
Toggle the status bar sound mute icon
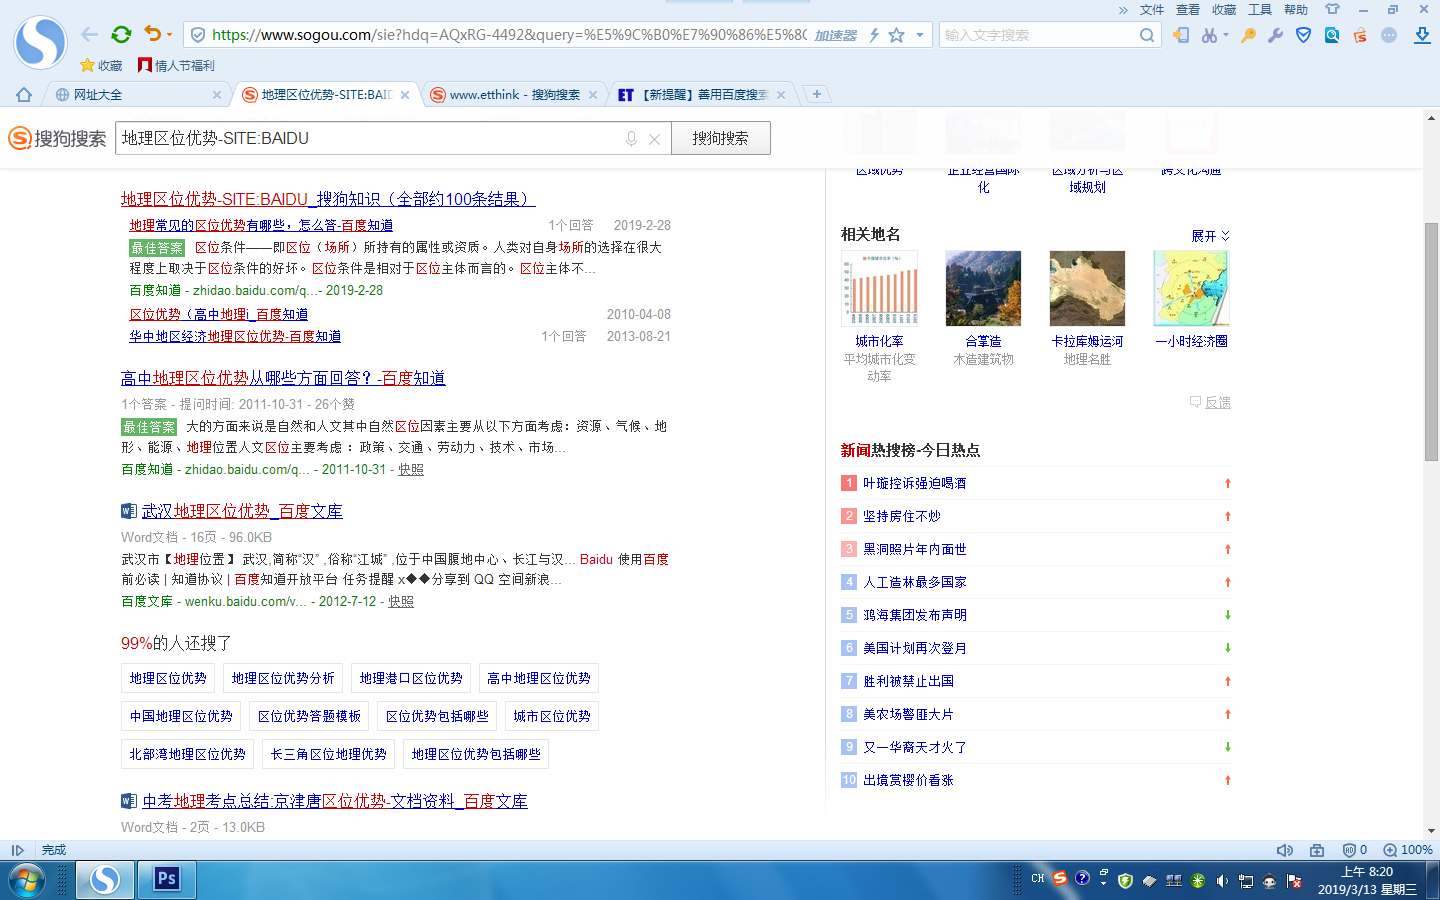coord(1285,850)
